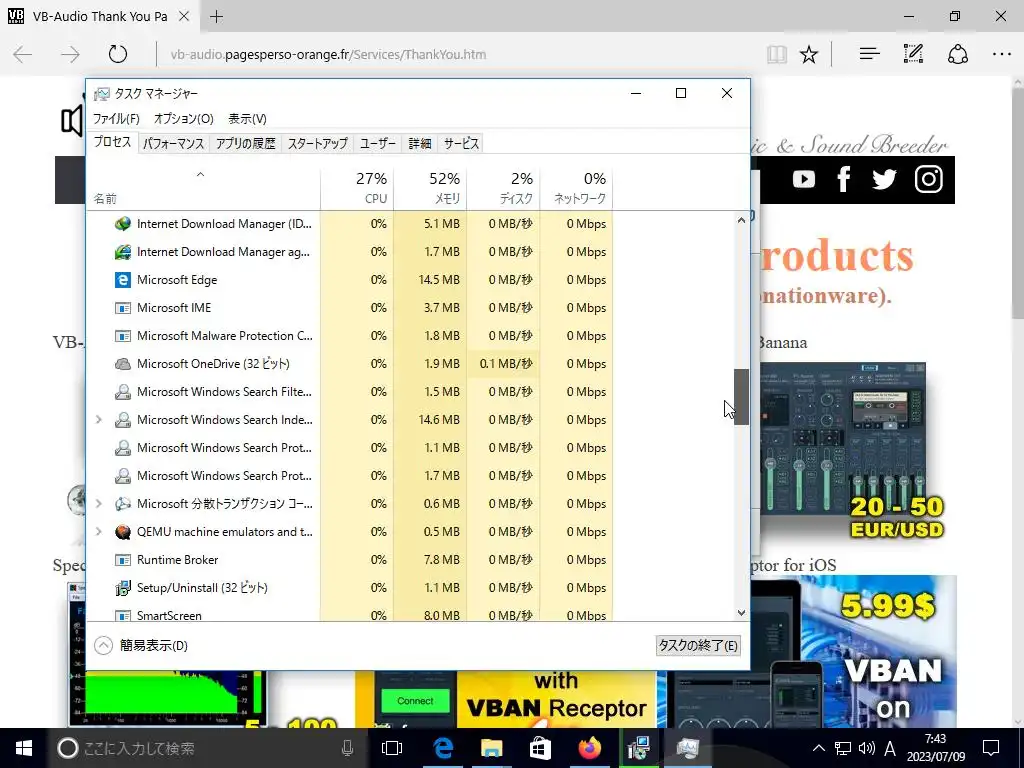
Task: Click the Microsoft OneDrive cloud icon
Action: (x=123, y=364)
